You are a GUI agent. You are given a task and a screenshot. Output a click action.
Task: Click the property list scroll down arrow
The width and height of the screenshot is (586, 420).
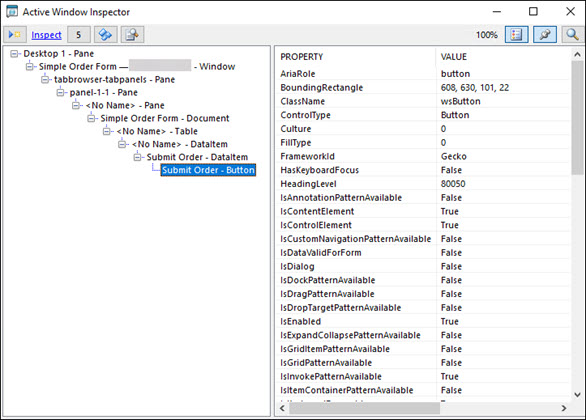pos(577,395)
